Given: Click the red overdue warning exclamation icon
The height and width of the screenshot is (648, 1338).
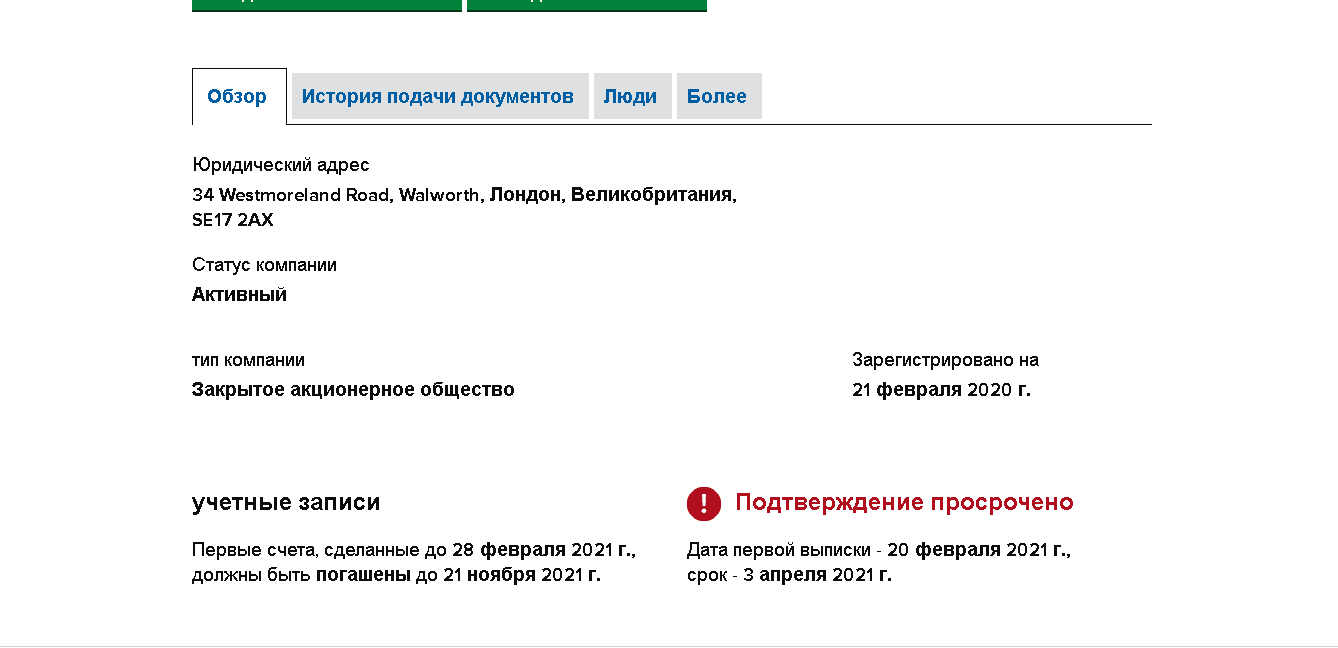Looking at the screenshot, I should tap(703, 504).
